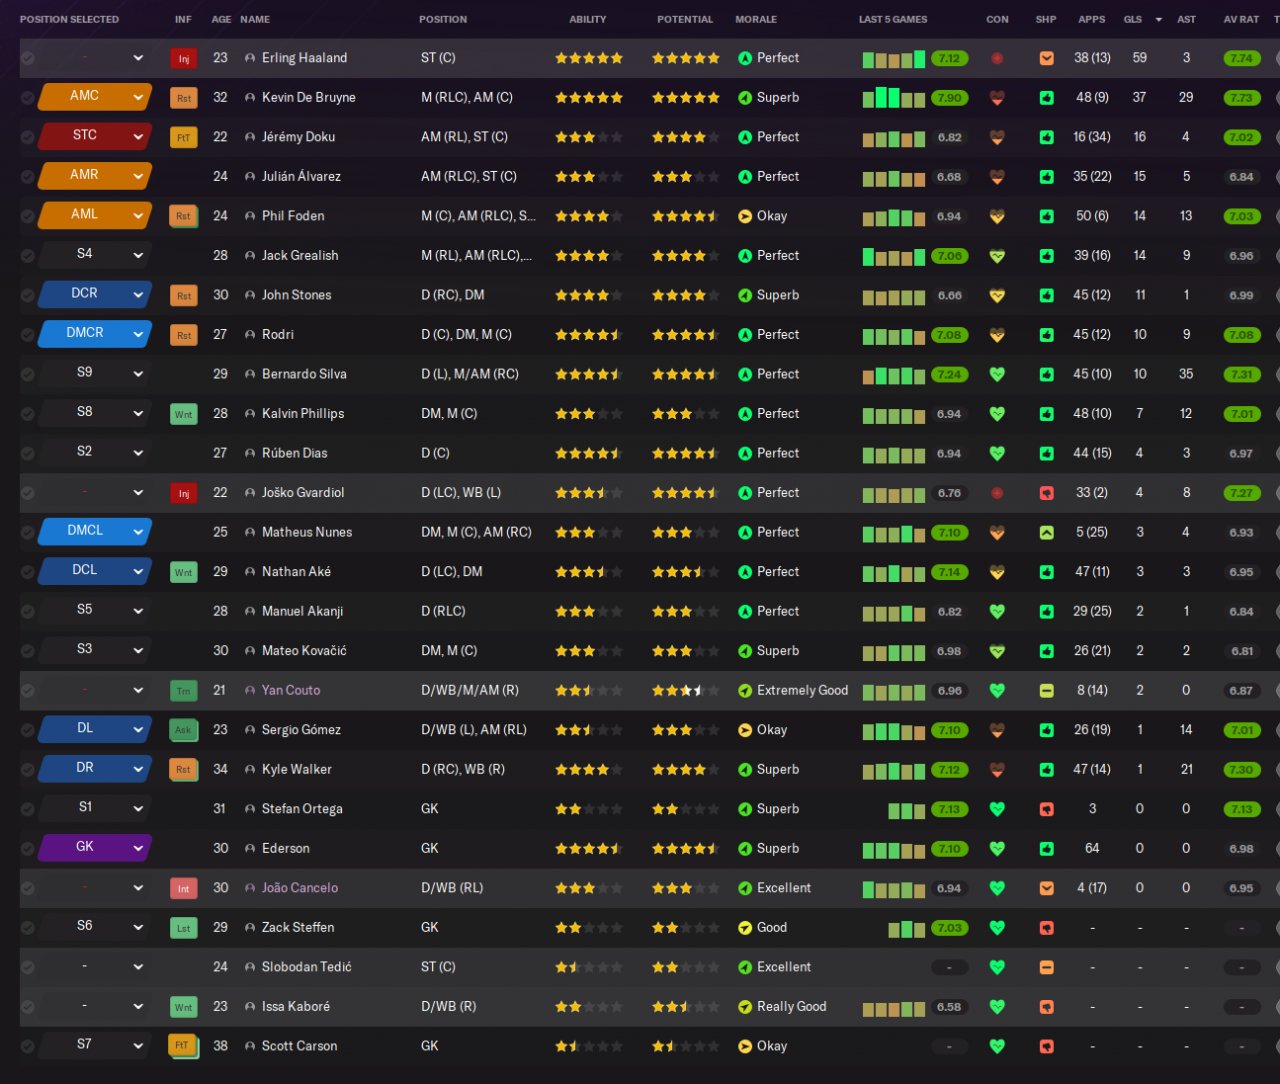Image resolution: width=1280 pixels, height=1084 pixels.
Task: Click Jack Grealish's condition heart icon
Action: click(x=997, y=256)
